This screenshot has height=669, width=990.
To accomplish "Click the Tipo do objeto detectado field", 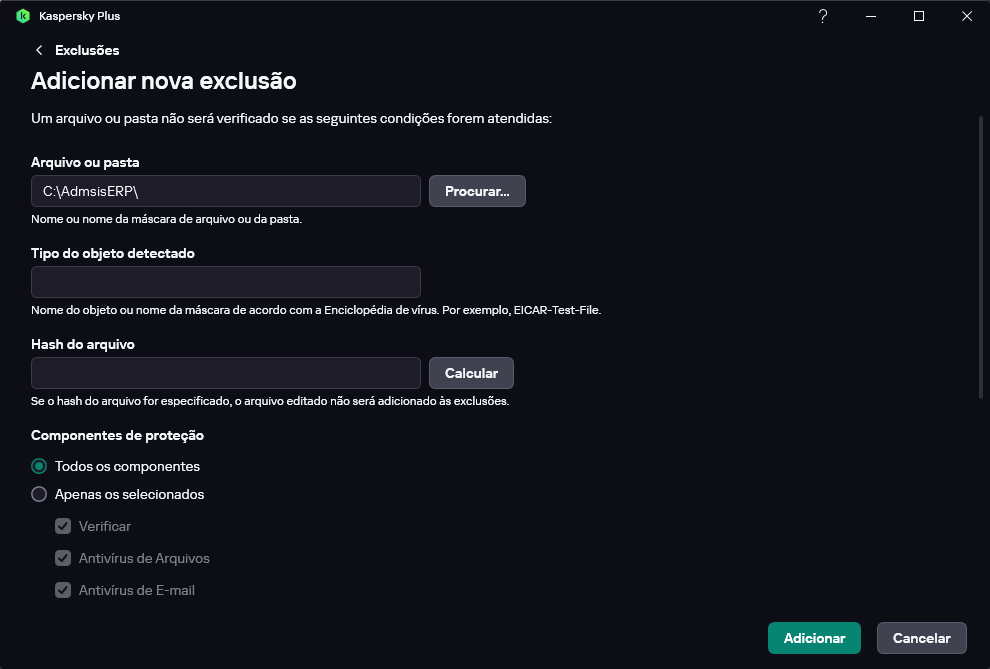I will tap(225, 282).
